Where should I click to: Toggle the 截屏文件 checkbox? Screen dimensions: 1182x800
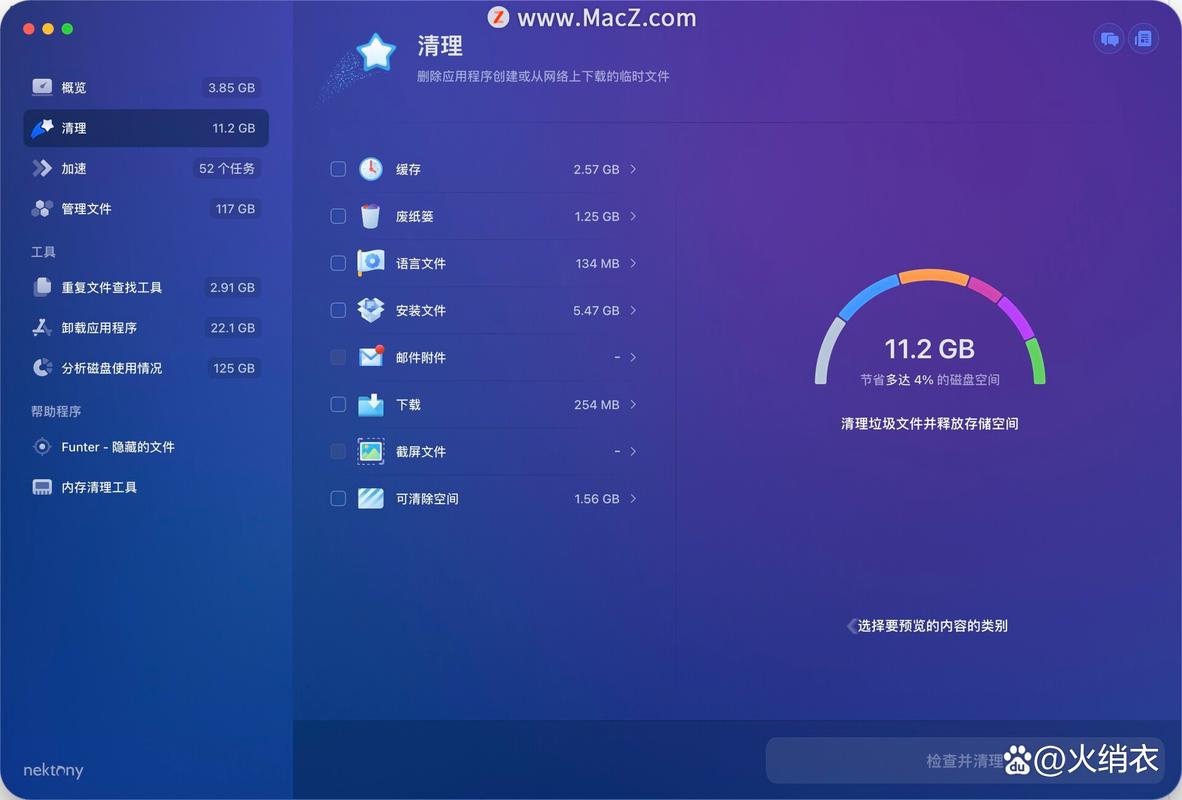tap(338, 451)
